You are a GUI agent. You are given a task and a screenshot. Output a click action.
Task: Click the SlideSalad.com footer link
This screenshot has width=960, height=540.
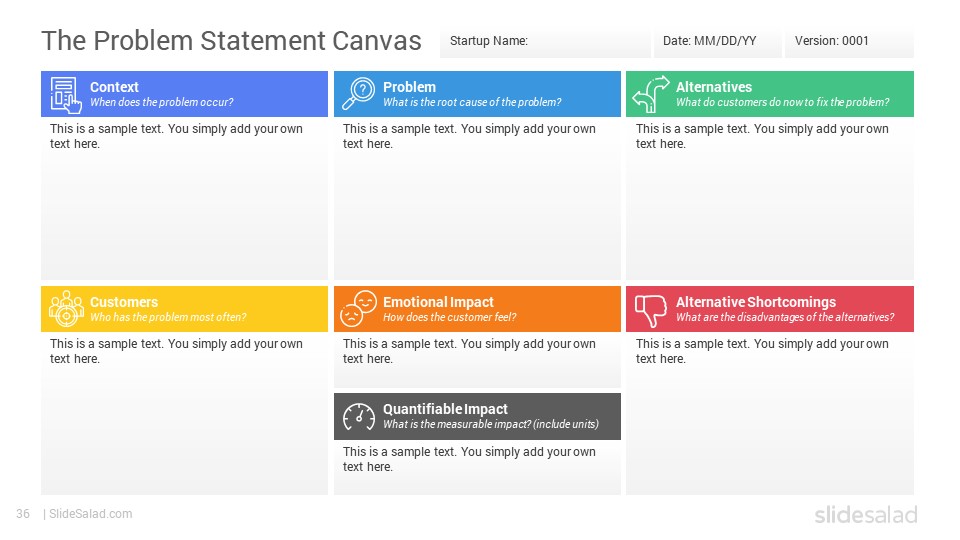91,514
